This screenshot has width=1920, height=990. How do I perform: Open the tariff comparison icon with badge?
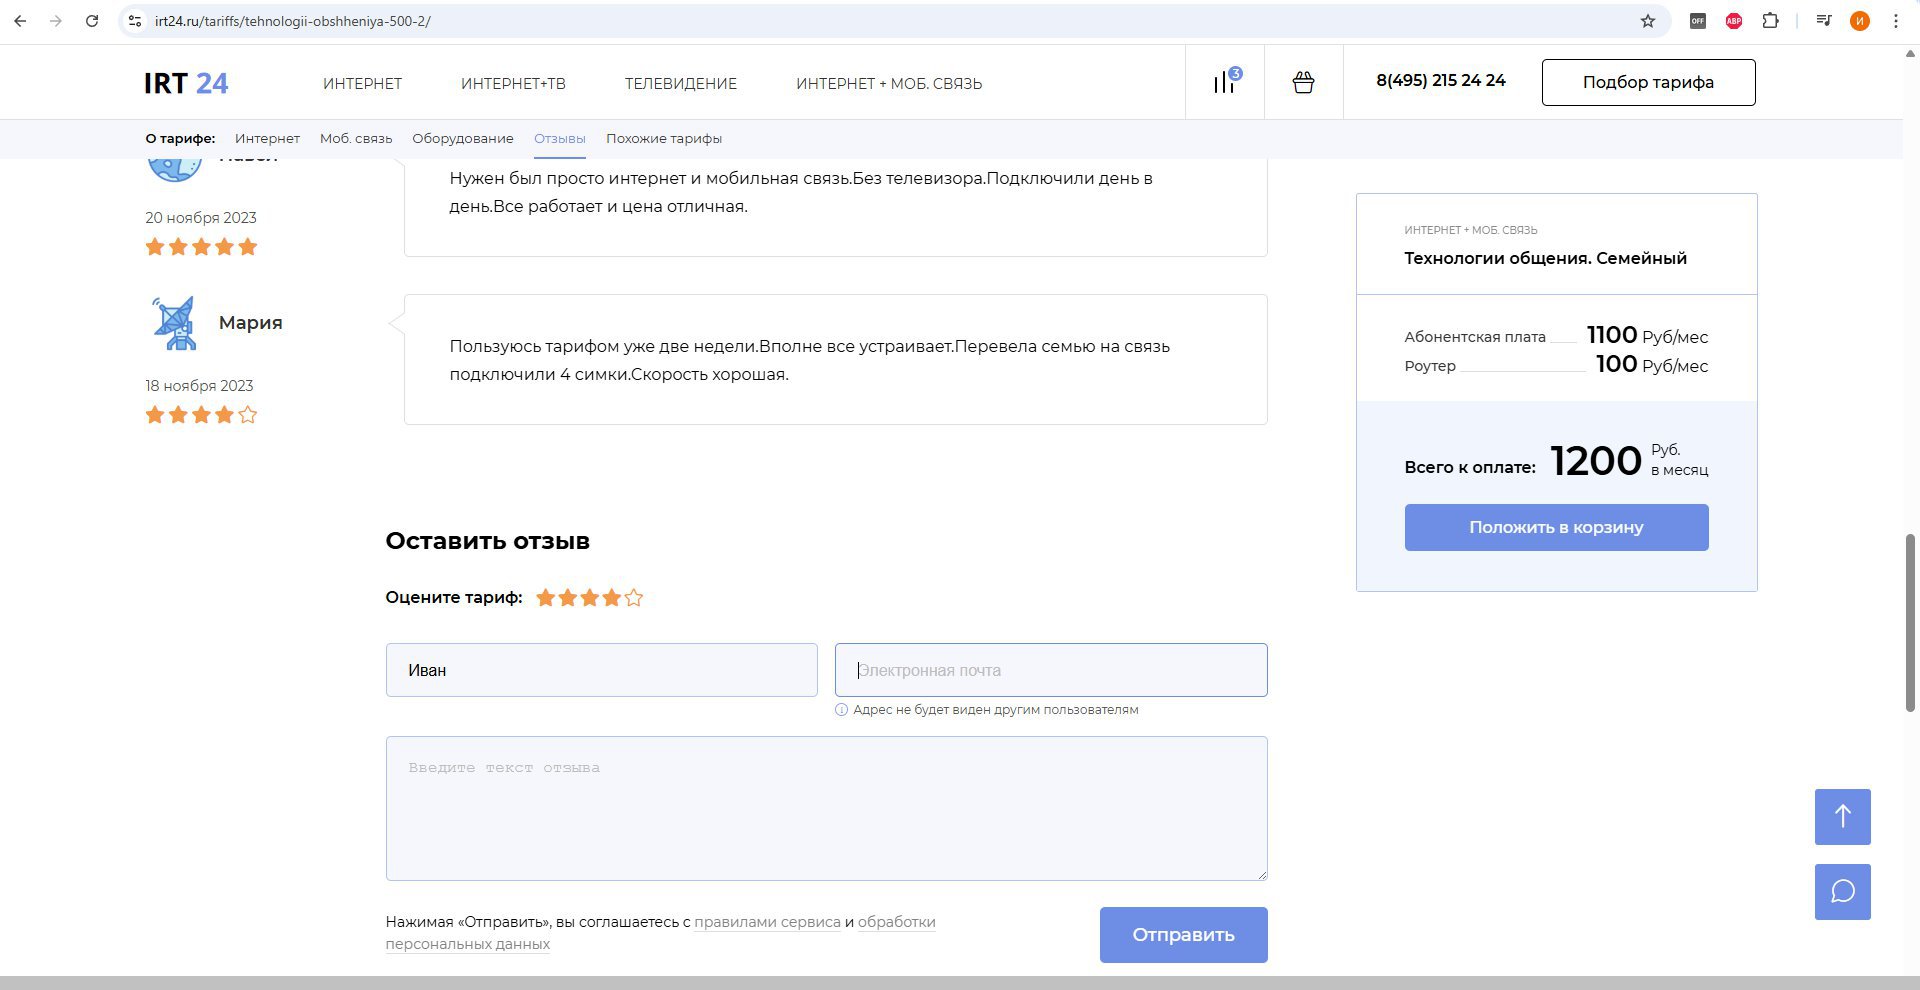point(1226,82)
